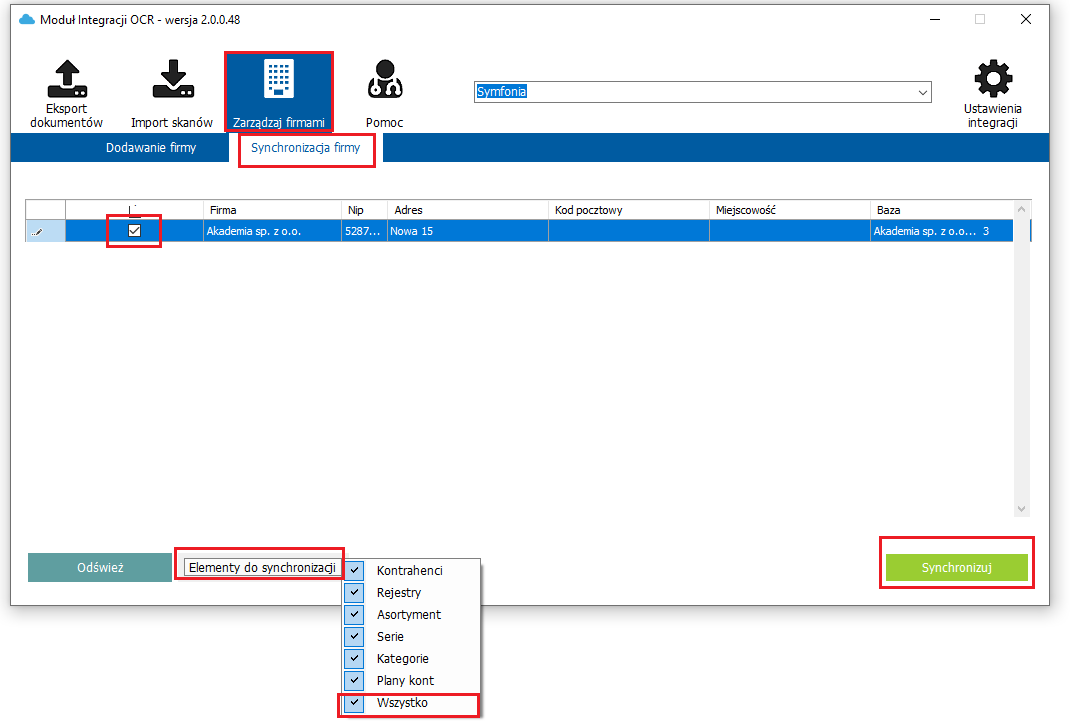Click table scrollbar up arrow
This screenshot has width=1070, height=721.
pos(1022,209)
